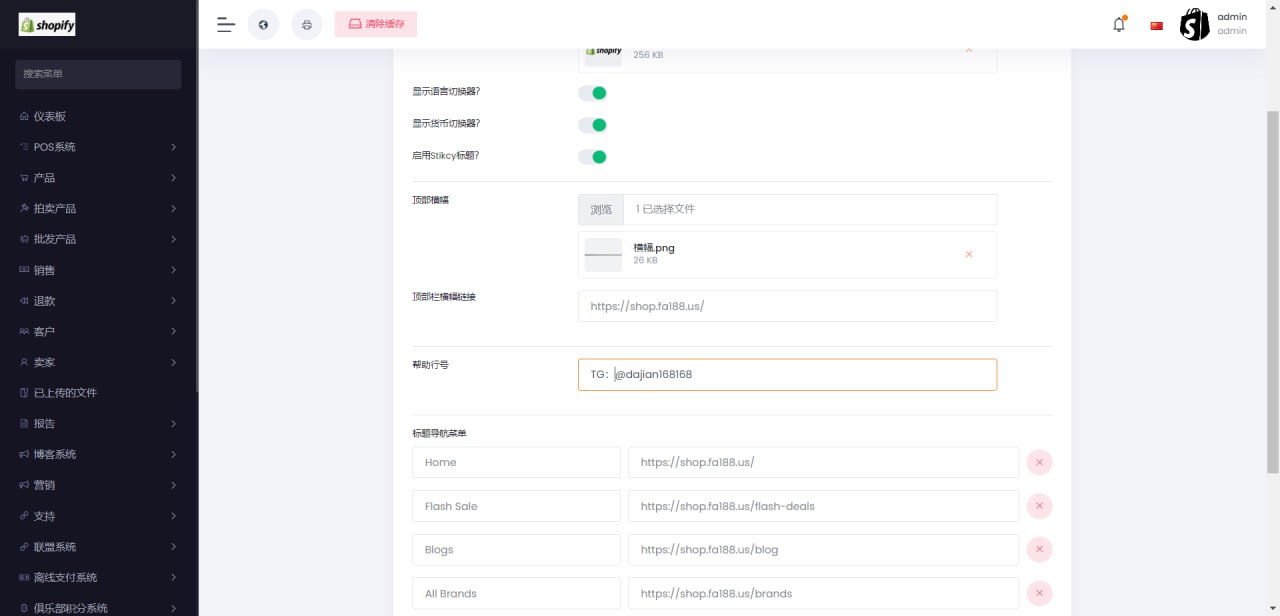Open 仪表板 in the sidebar

pos(50,116)
